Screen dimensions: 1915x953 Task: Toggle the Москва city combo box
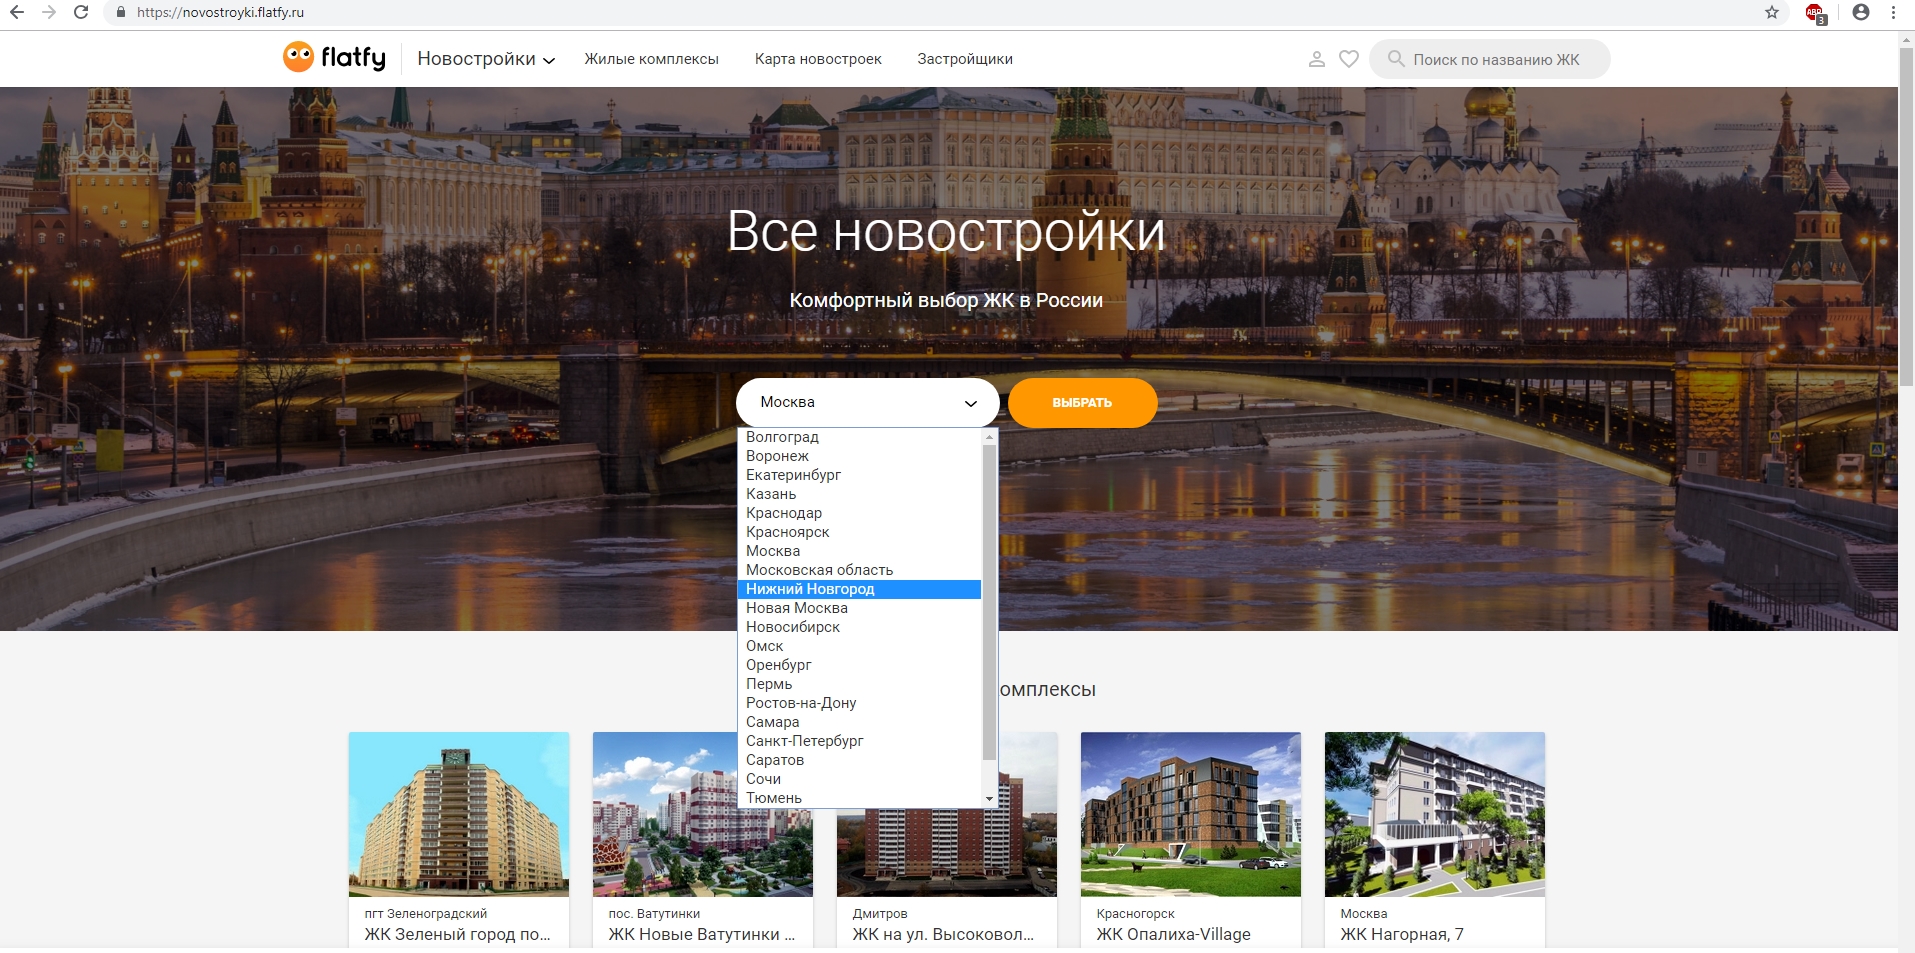click(868, 402)
